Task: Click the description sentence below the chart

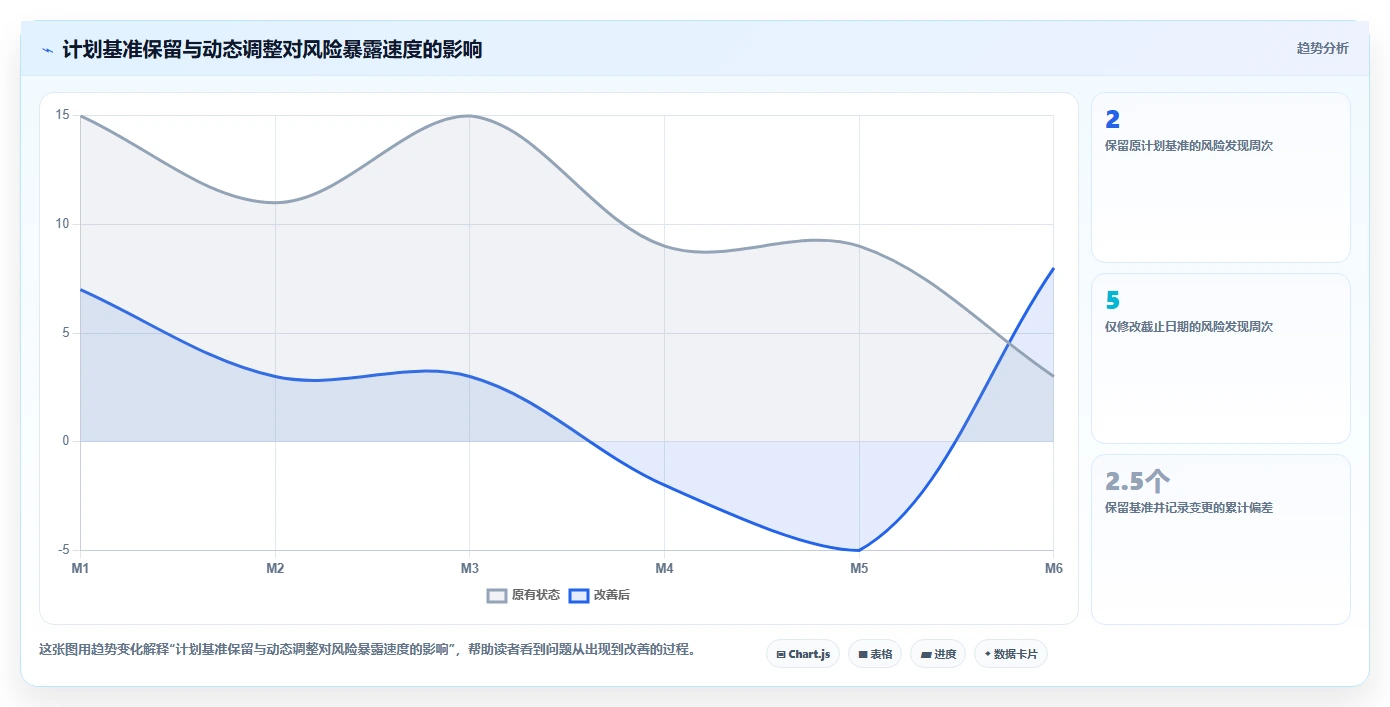Action: [x=367, y=649]
